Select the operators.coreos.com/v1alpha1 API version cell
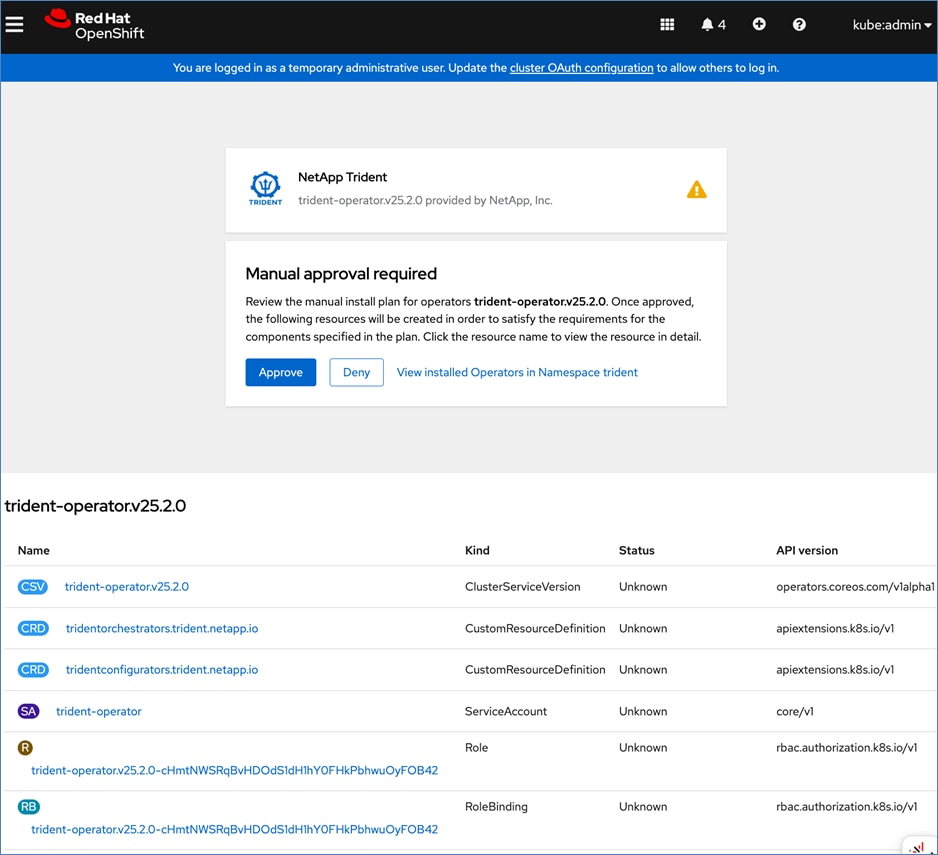 855,586
